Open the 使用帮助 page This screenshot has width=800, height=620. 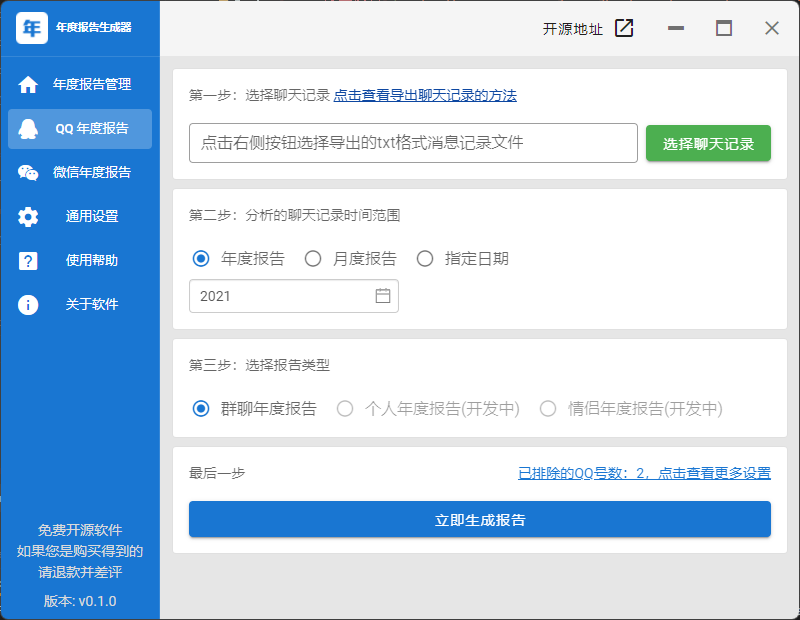point(80,261)
